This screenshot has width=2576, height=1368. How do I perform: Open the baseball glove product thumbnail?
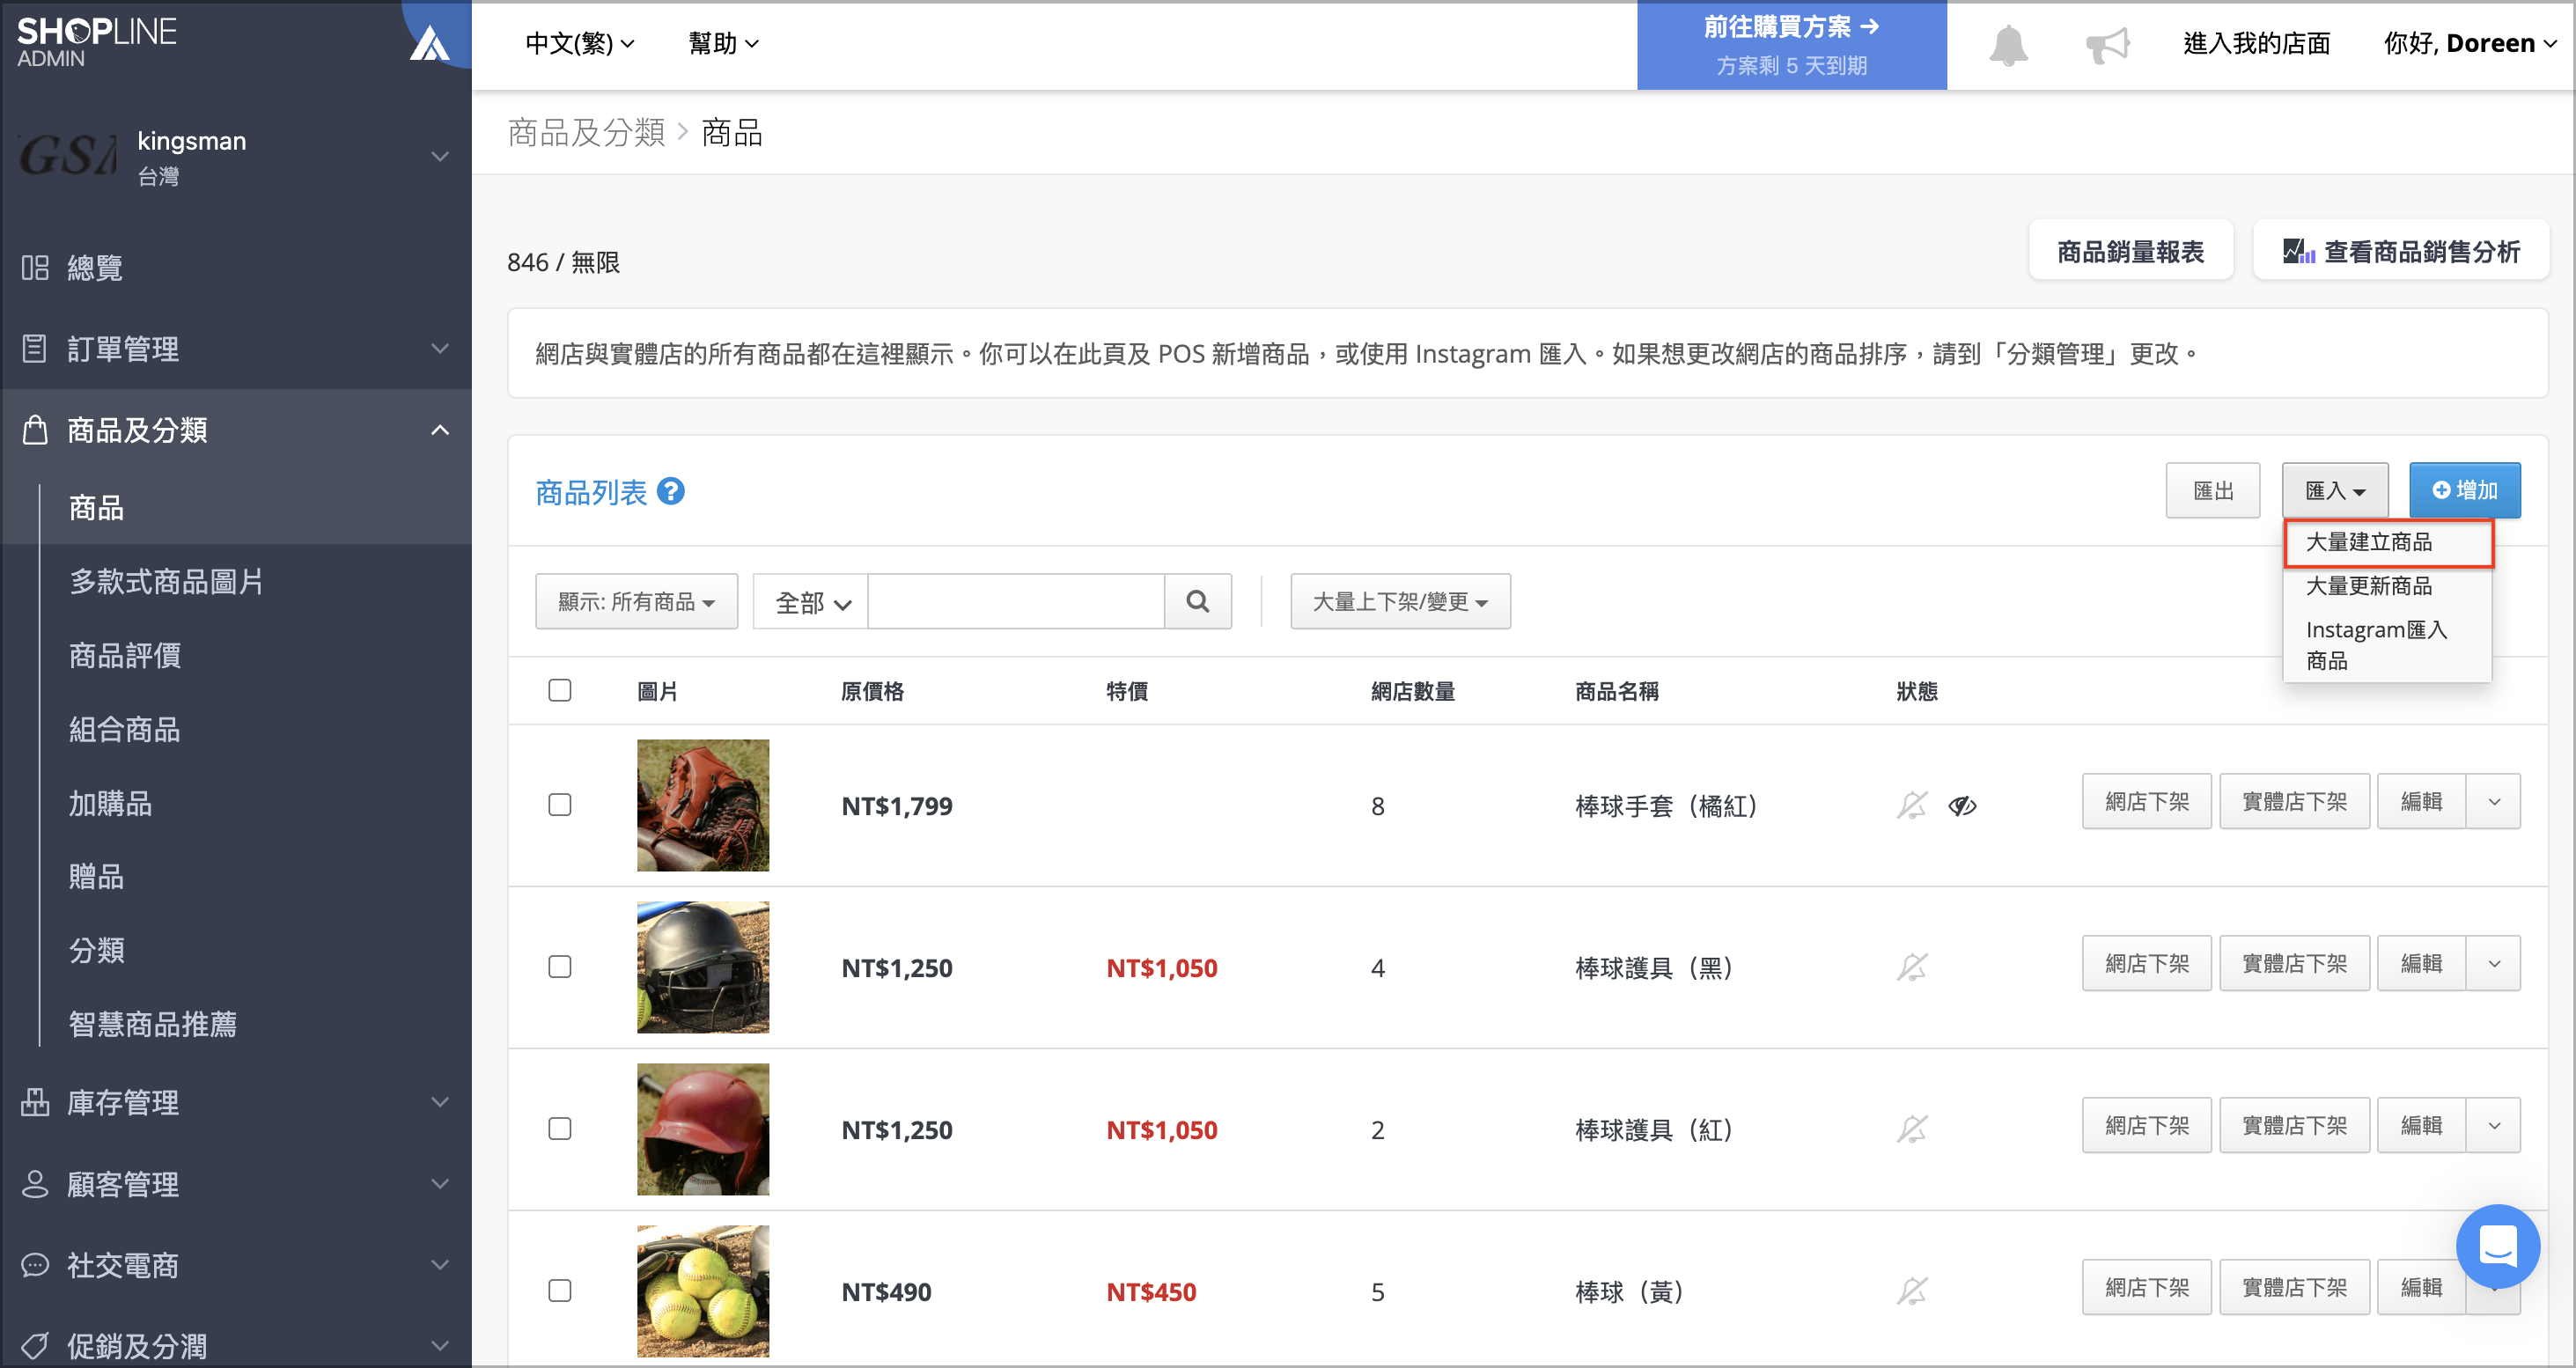click(x=703, y=805)
